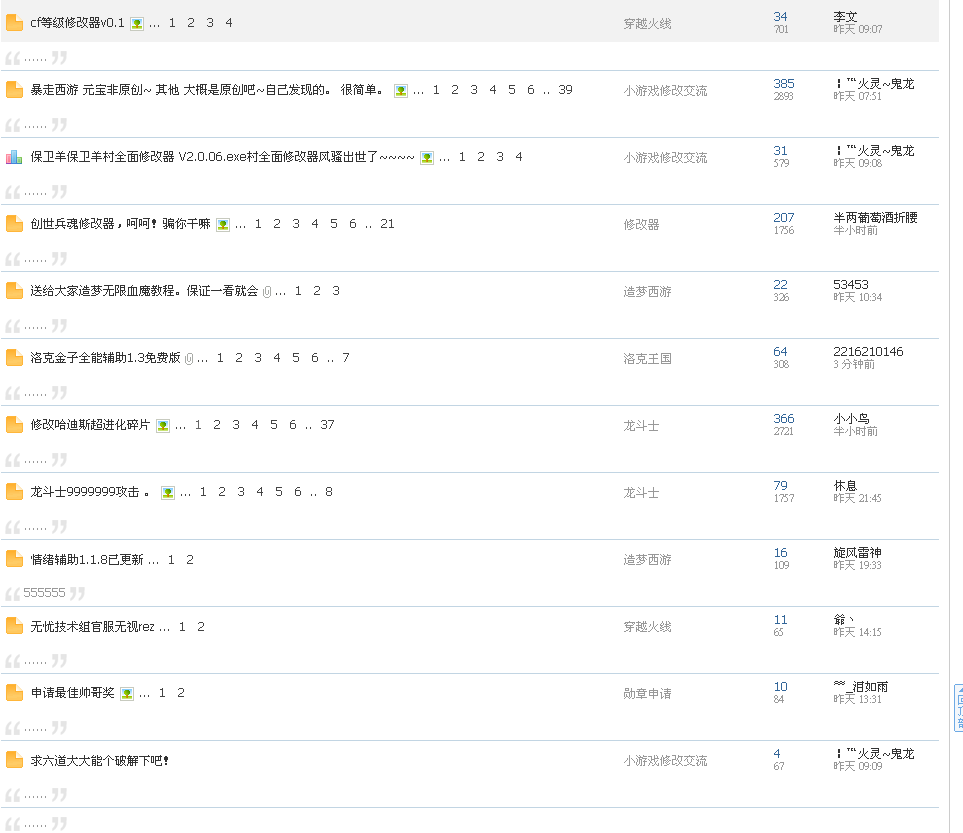Open the folder icon beside 修改哈迪斯超进化碎片
Screen dimensions: 963x833
pos(14,424)
